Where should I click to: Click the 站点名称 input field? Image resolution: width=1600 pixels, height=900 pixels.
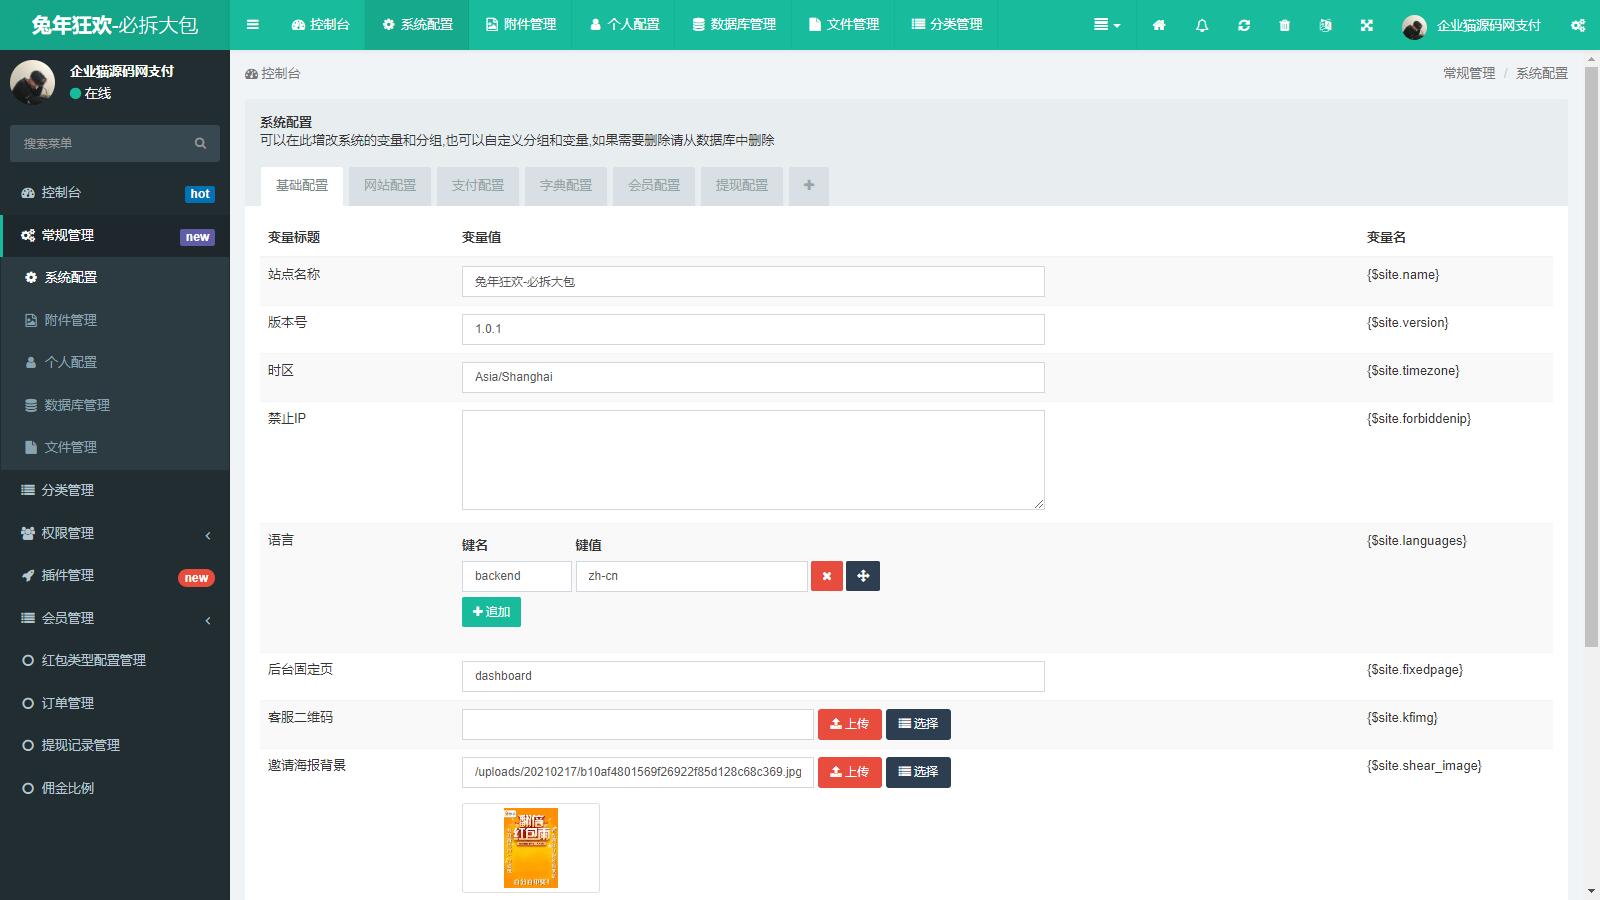[752, 281]
